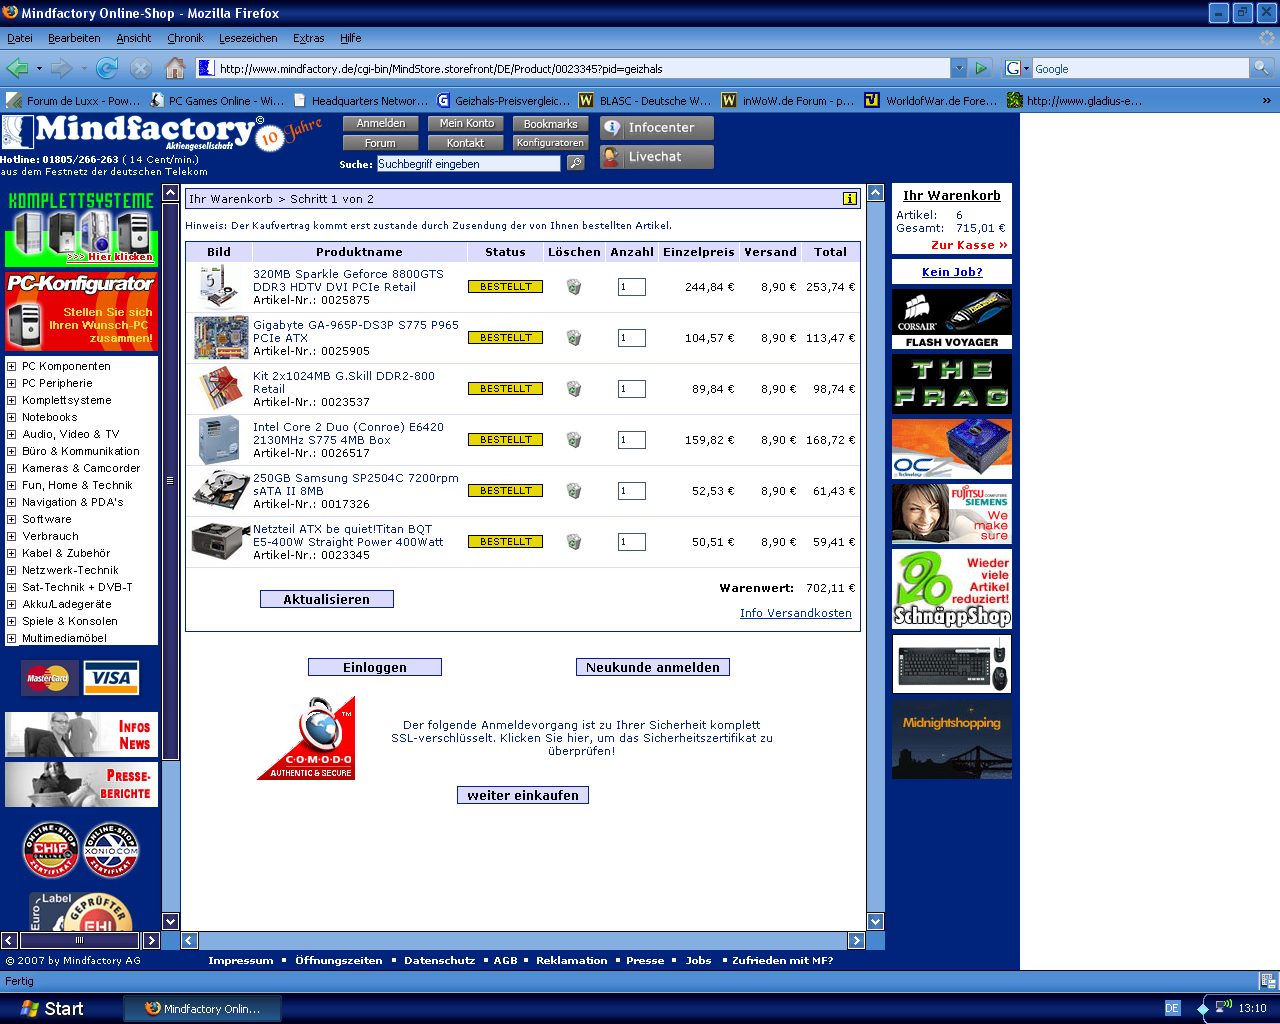1280x1024 pixels.
Task: Click the VISA logo
Action: (111, 678)
